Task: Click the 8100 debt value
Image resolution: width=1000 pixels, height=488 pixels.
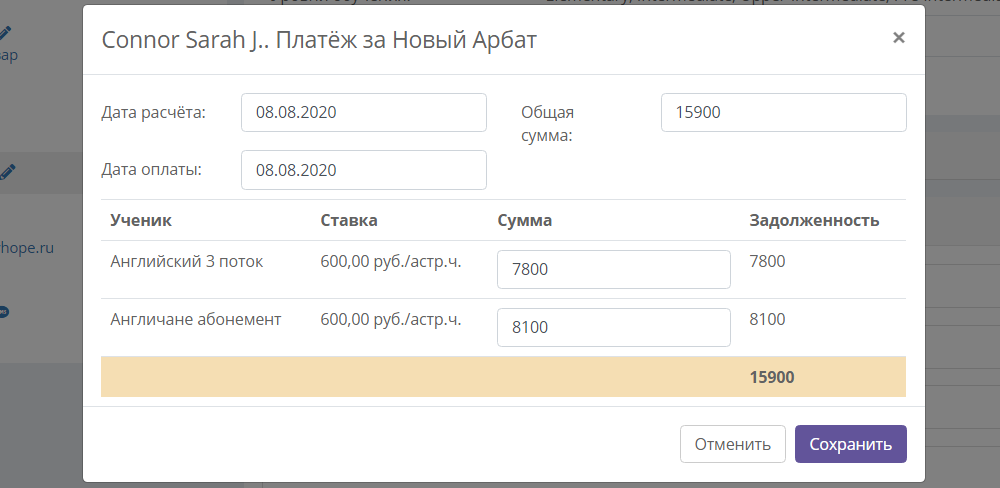Action: point(767,320)
